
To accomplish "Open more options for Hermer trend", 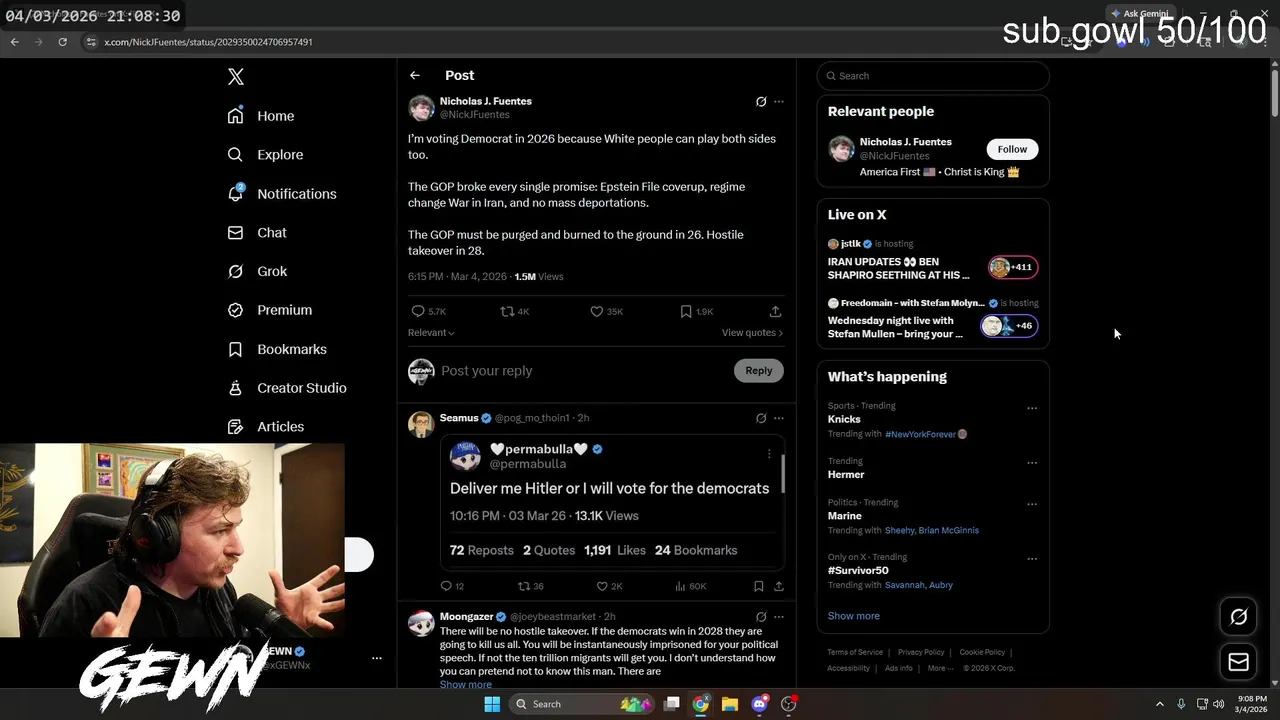I will click(x=1032, y=463).
